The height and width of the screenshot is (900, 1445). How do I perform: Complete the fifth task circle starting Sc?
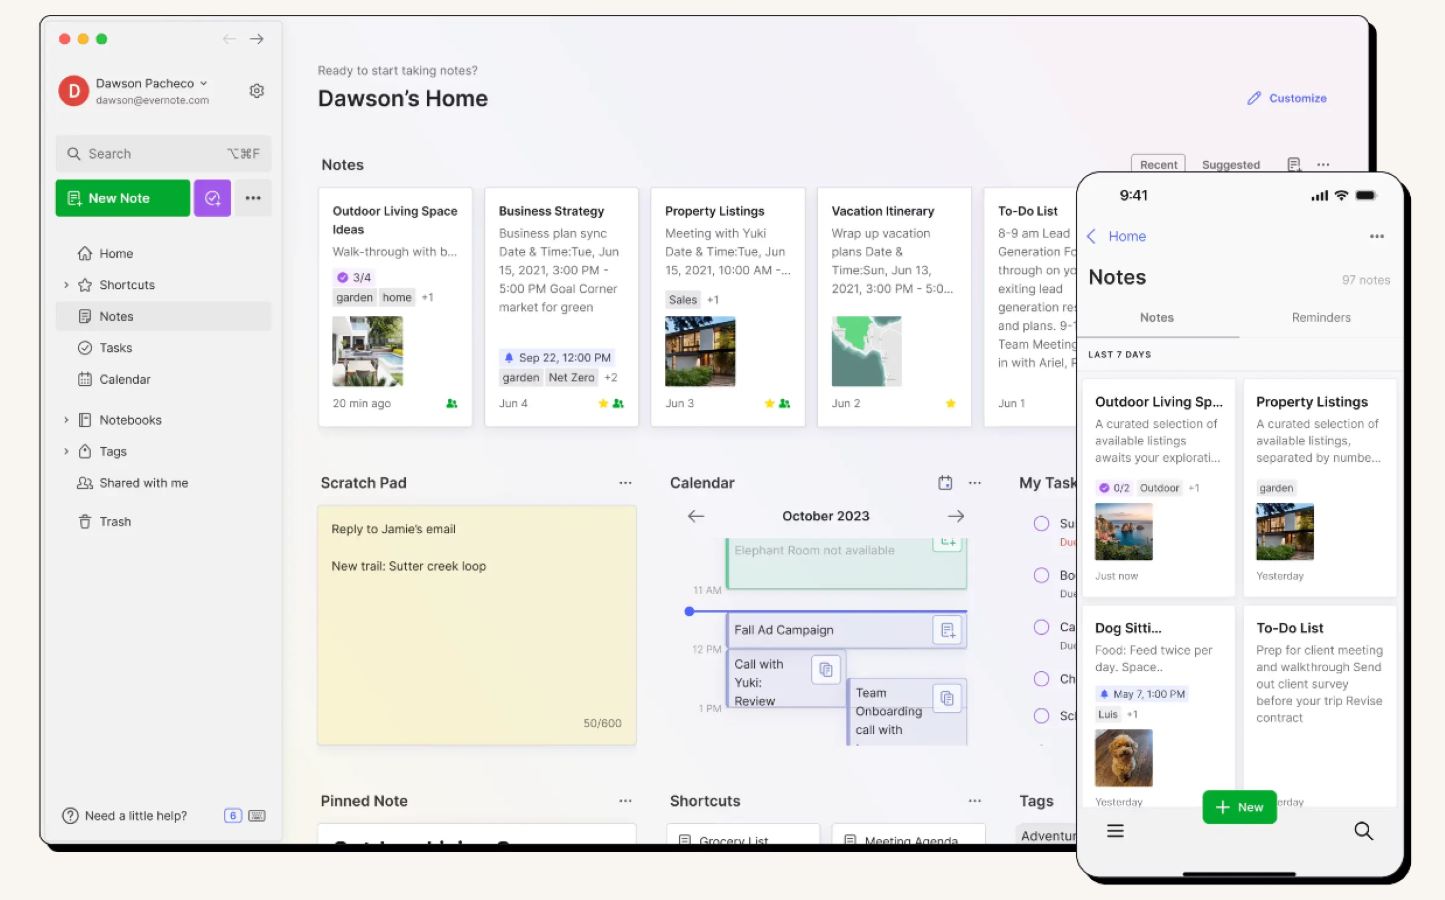click(x=1041, y=716)
